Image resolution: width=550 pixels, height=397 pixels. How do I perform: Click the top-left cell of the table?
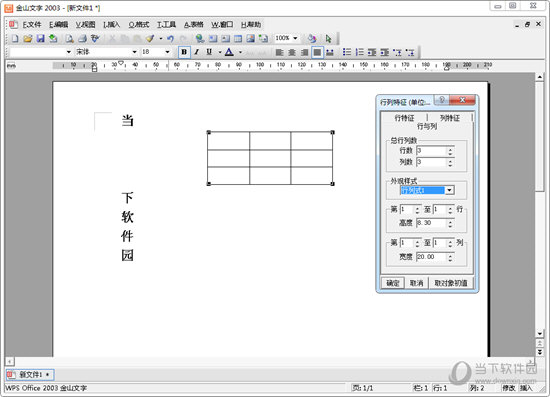(x=228, y=141)
